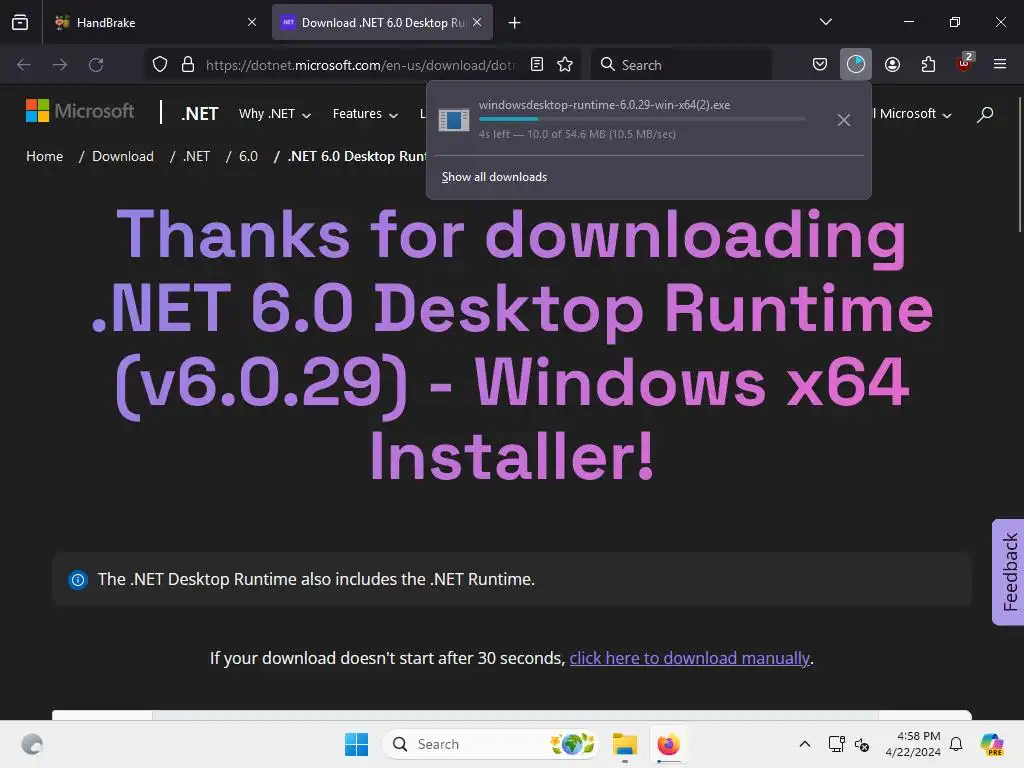Select the Download .NET 6.0 Desktop Runtime tab
The image size is (1024, 768).
[x=382, y=22]
